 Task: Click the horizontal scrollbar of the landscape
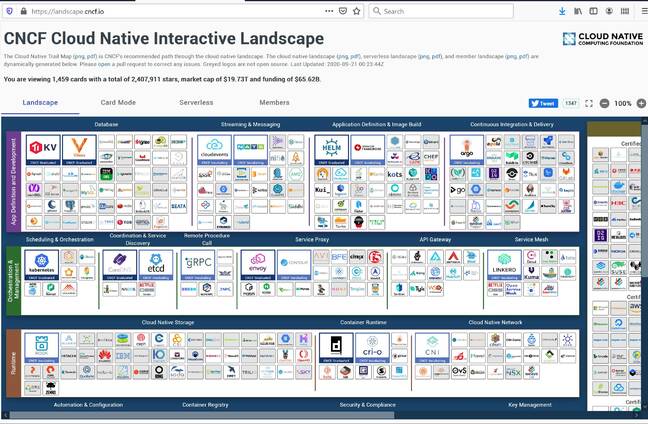point(202,415)
